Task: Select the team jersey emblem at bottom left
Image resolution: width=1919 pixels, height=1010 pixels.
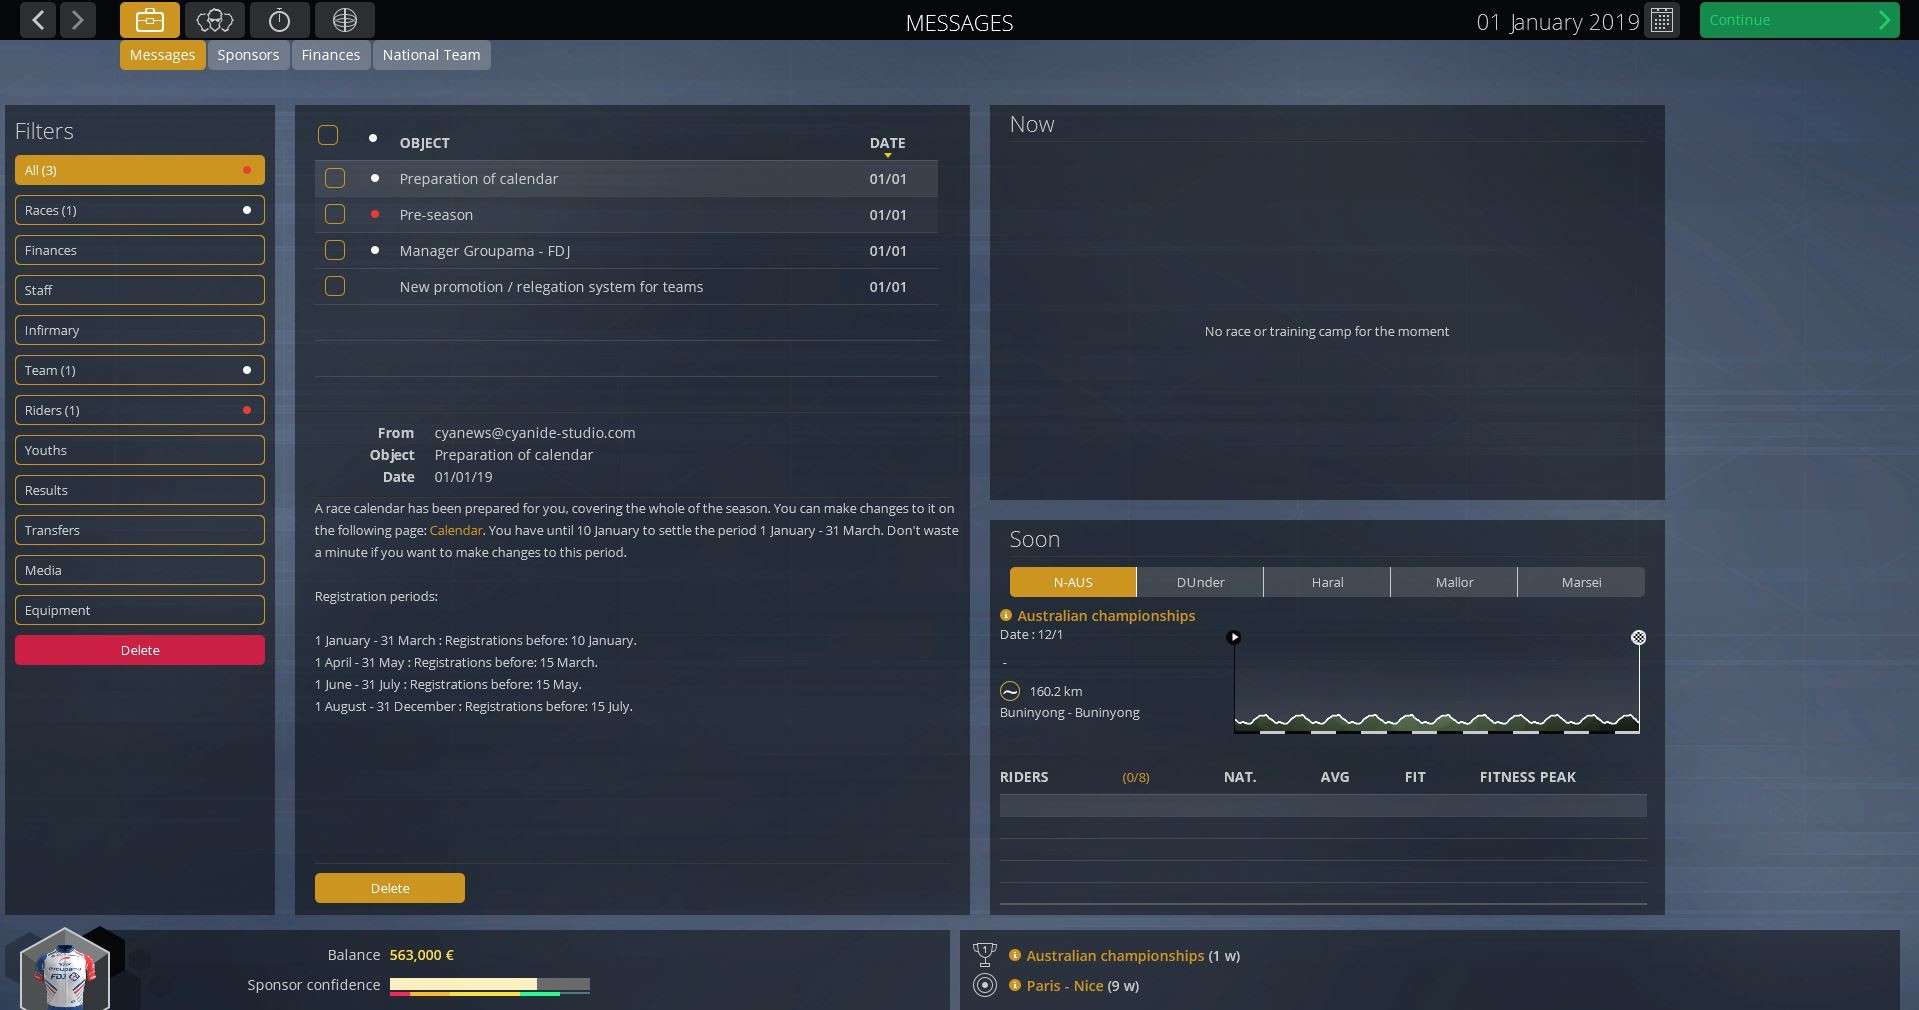Action: [x=66, y=968]
